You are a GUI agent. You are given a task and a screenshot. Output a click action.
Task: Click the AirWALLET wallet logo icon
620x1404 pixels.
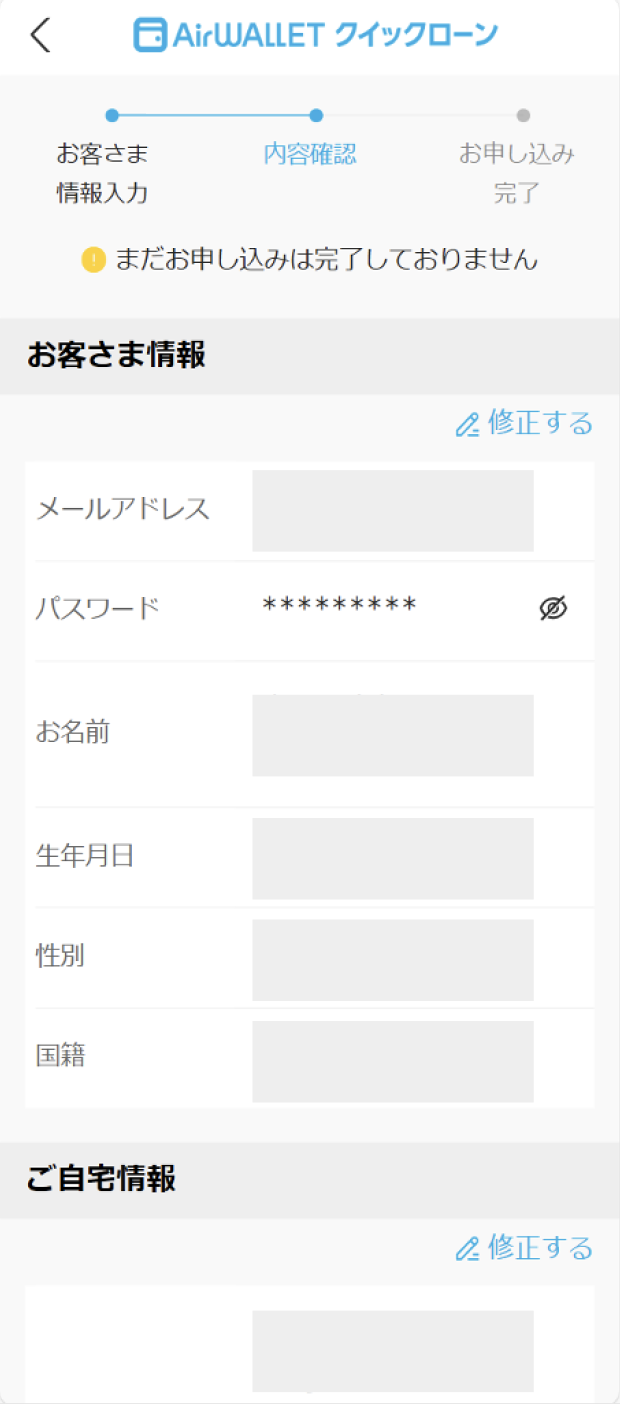point(150,36)
